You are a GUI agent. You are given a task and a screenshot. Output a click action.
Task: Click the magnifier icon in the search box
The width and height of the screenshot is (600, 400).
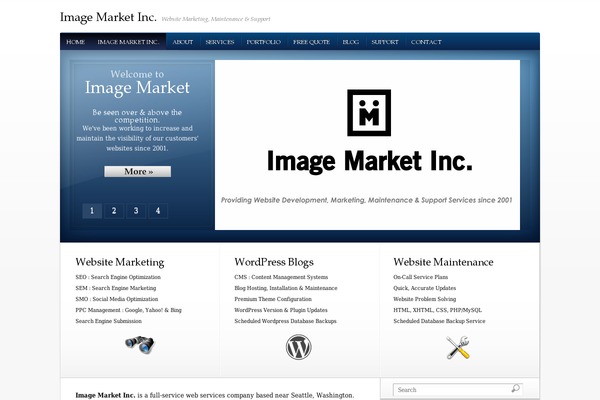click(x=515, y=389)
